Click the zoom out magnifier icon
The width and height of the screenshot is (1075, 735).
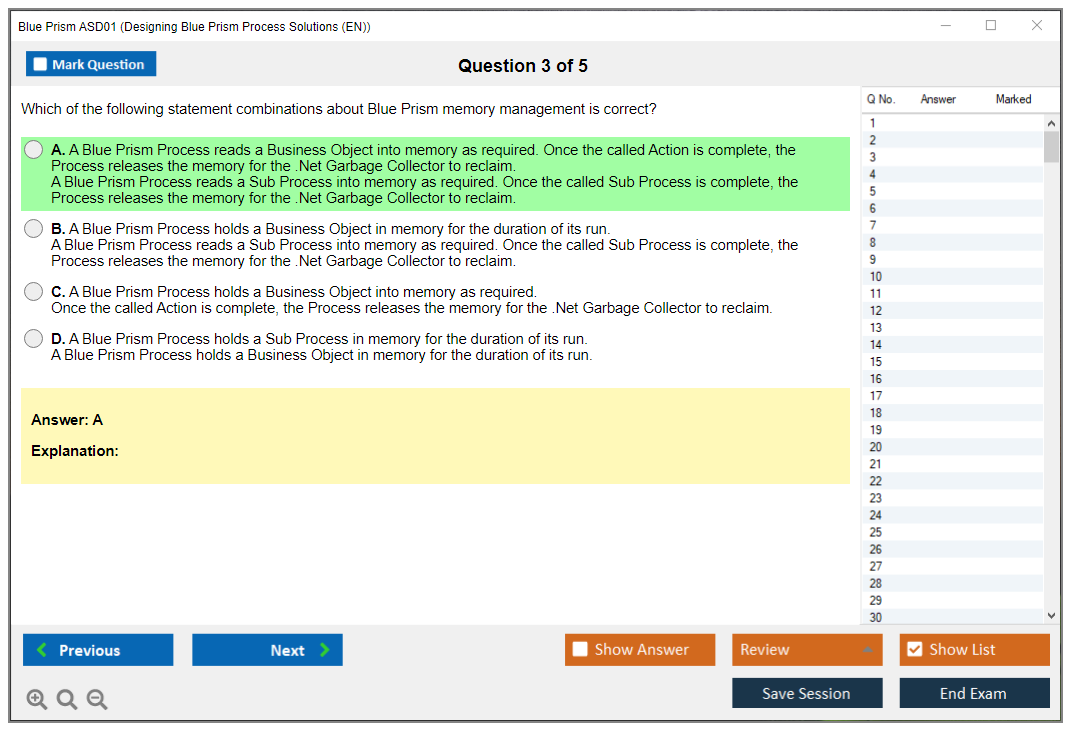pyautogui.click(x=97, y=700)
